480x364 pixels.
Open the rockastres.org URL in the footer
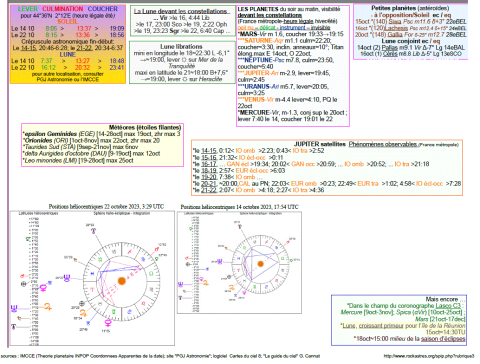pos(429,356)
